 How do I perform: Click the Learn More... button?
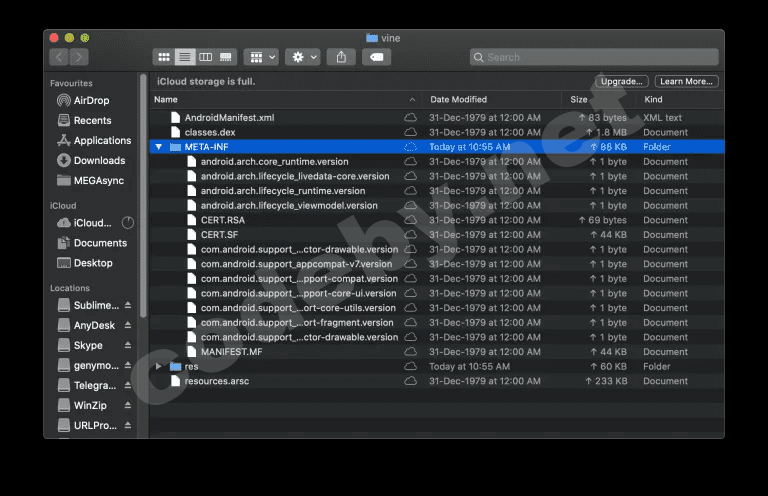click(x=687, y=81)
